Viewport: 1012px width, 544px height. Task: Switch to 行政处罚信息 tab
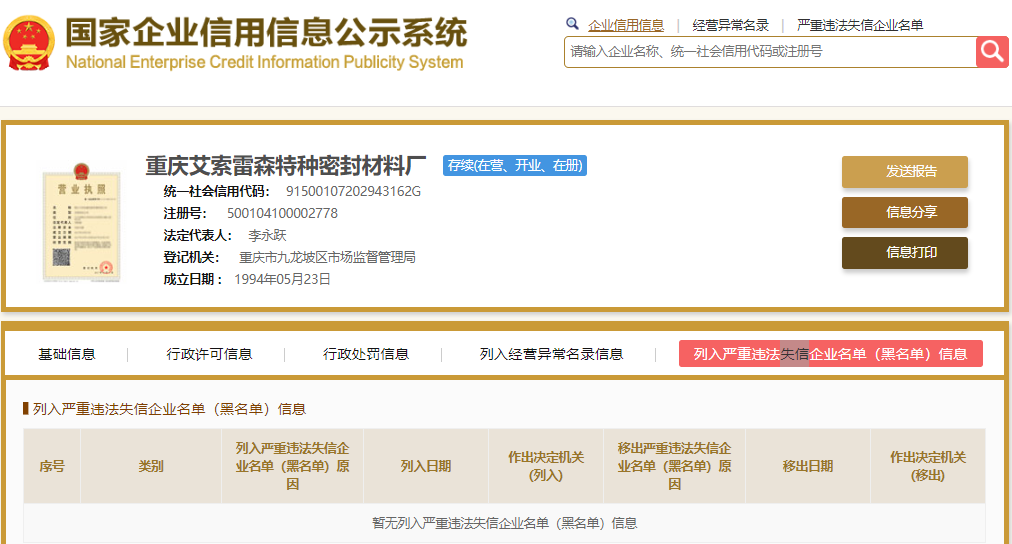tap(366, 354)
